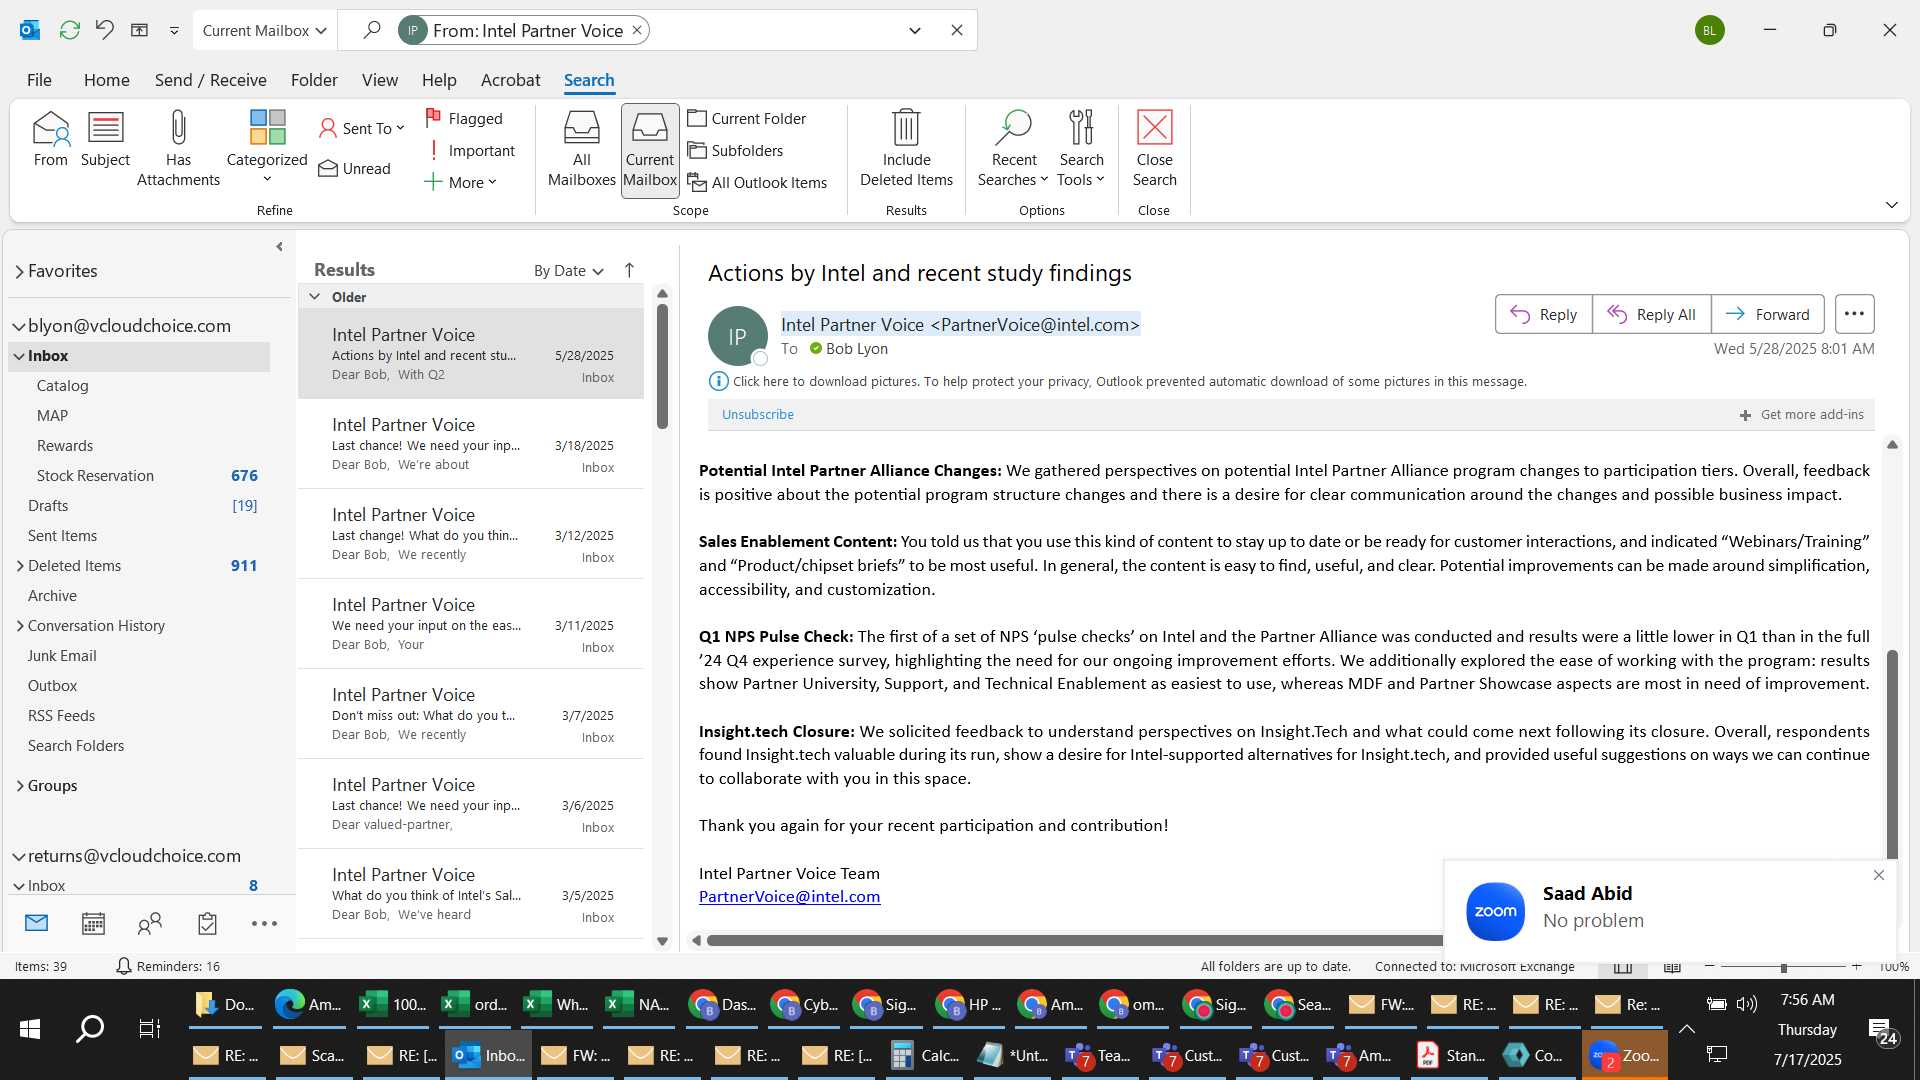1920x1080 pixels.
Task: Click the Send/Receive All Folders icon
Action: pos(70,30)
